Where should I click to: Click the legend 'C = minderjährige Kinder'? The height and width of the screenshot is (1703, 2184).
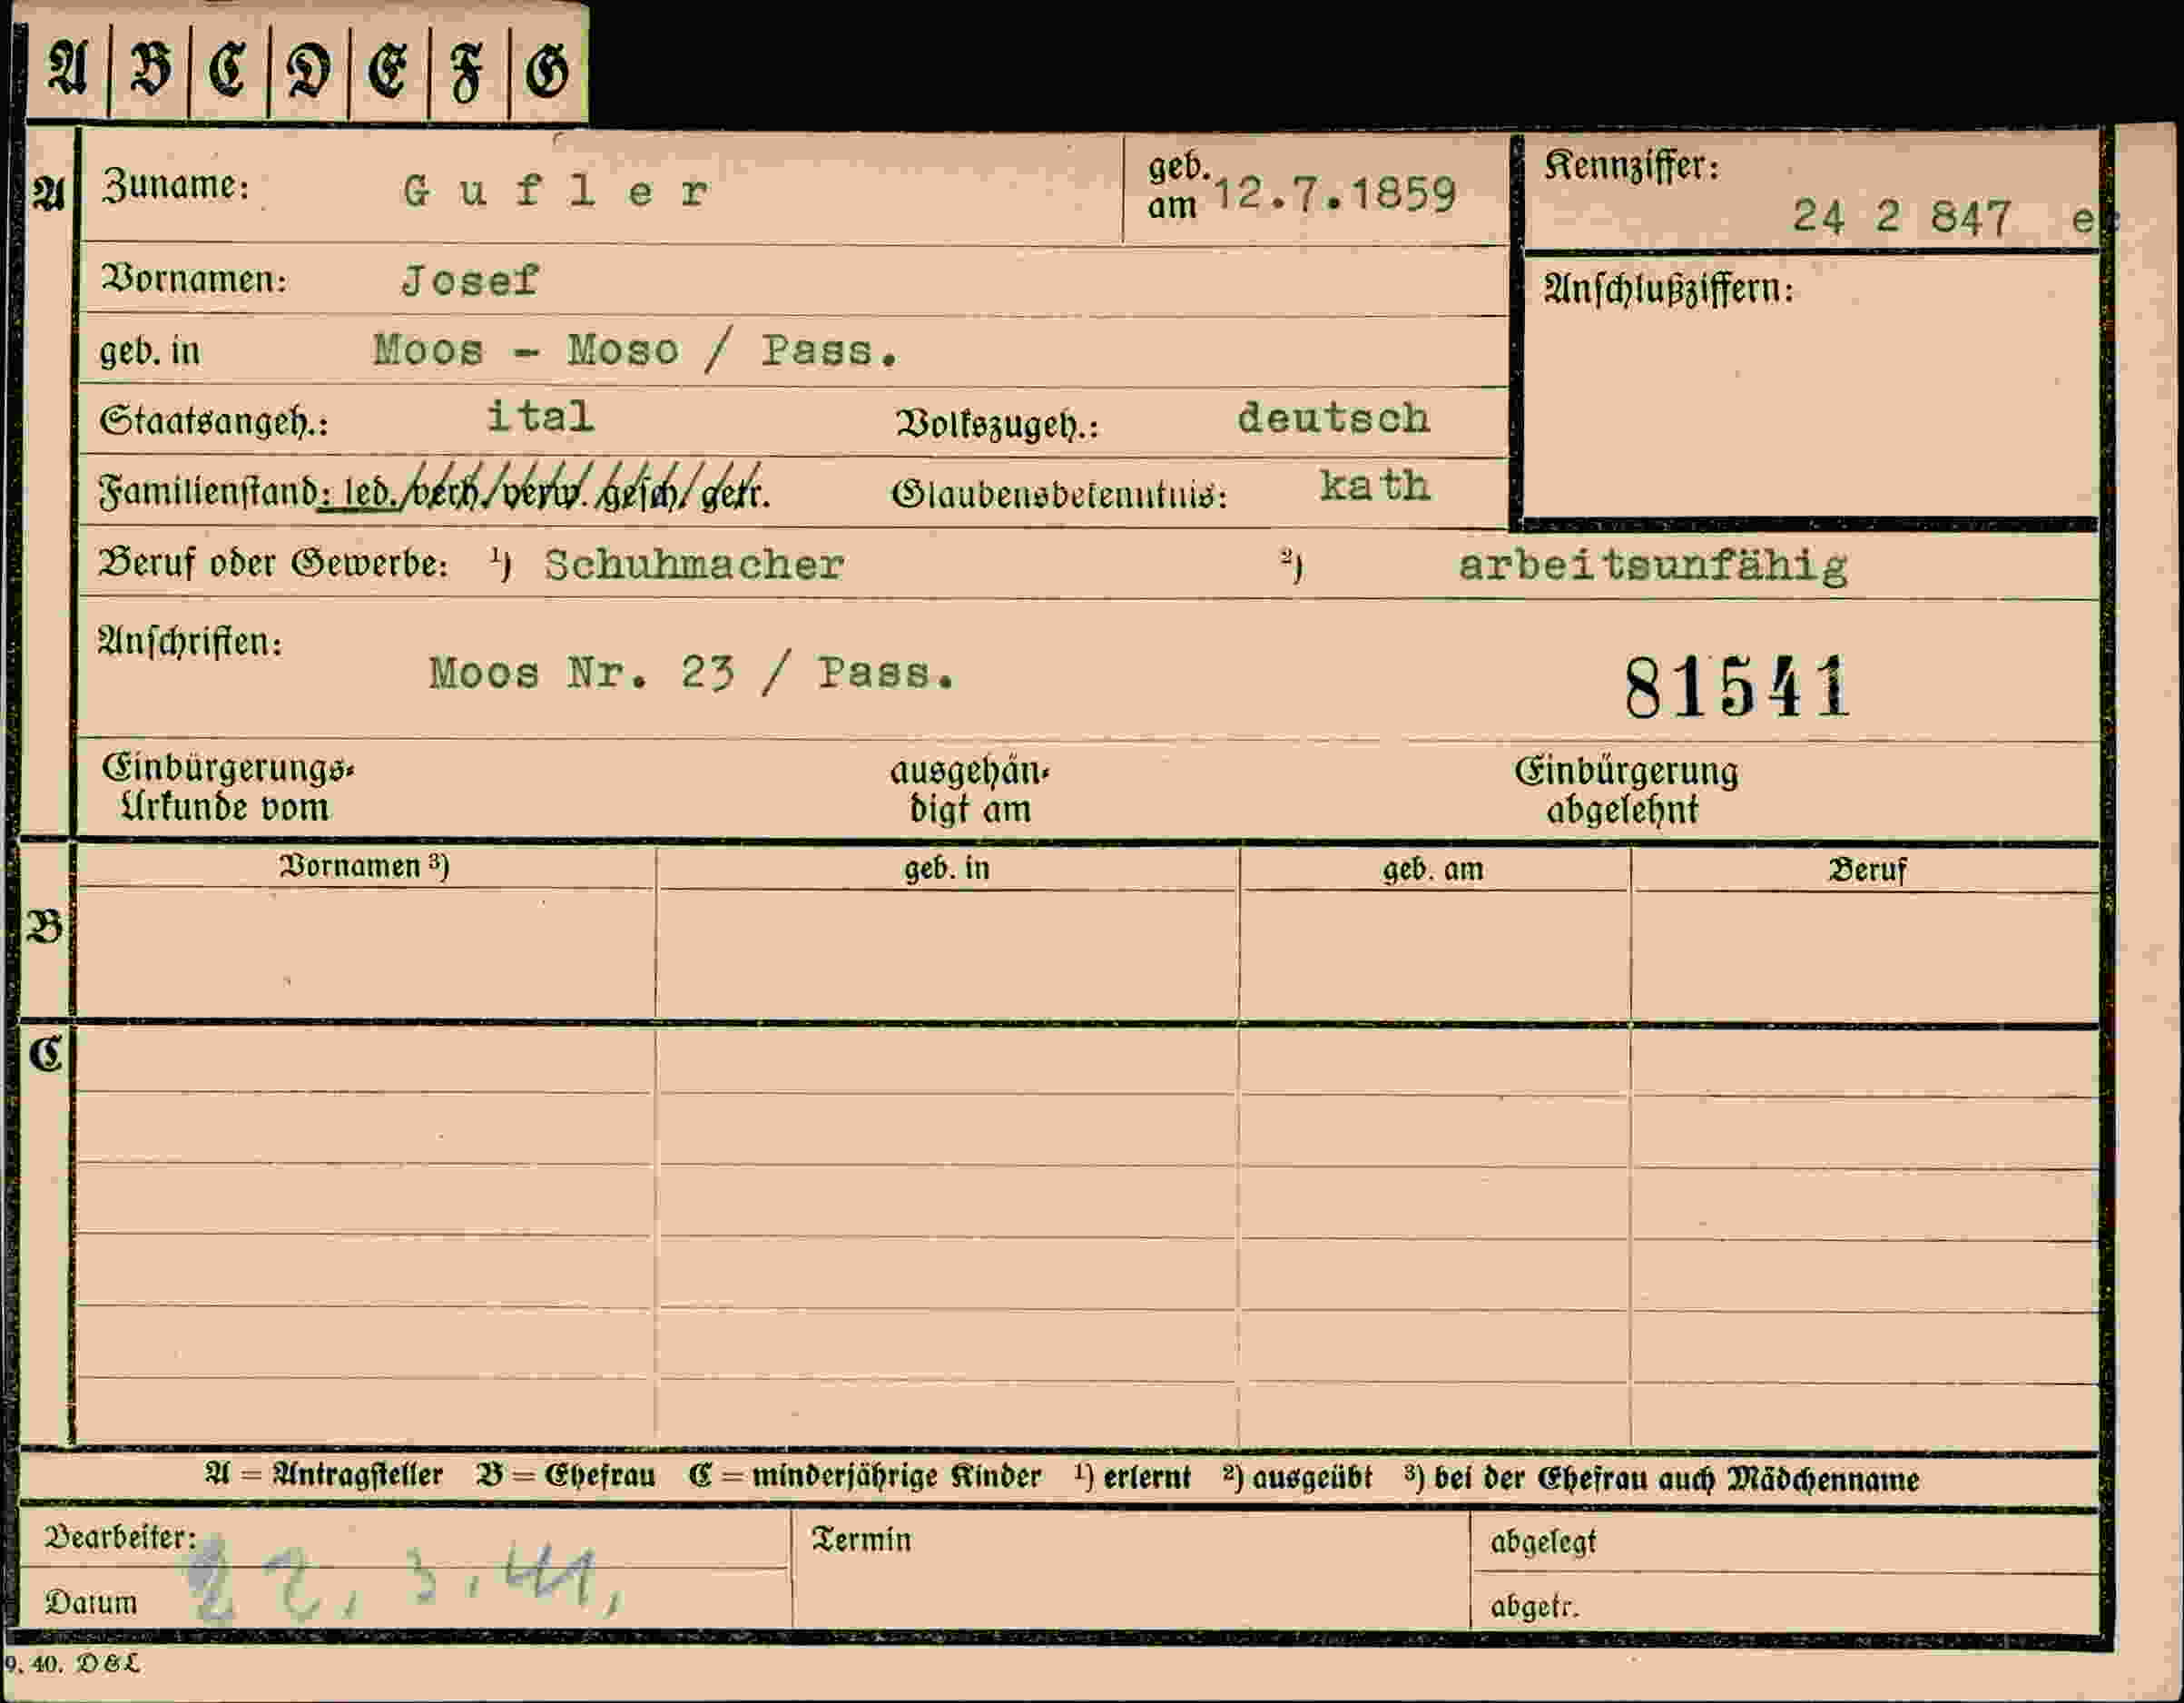[x=865, y=1477]
